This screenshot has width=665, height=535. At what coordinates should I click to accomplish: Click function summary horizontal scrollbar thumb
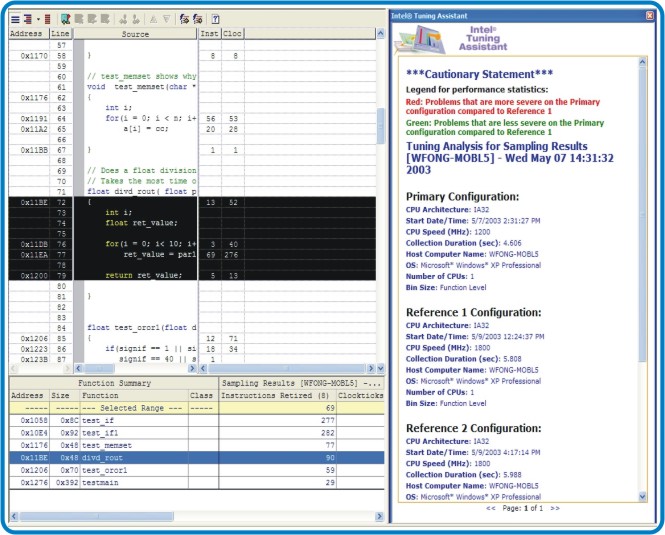(97, 516)
